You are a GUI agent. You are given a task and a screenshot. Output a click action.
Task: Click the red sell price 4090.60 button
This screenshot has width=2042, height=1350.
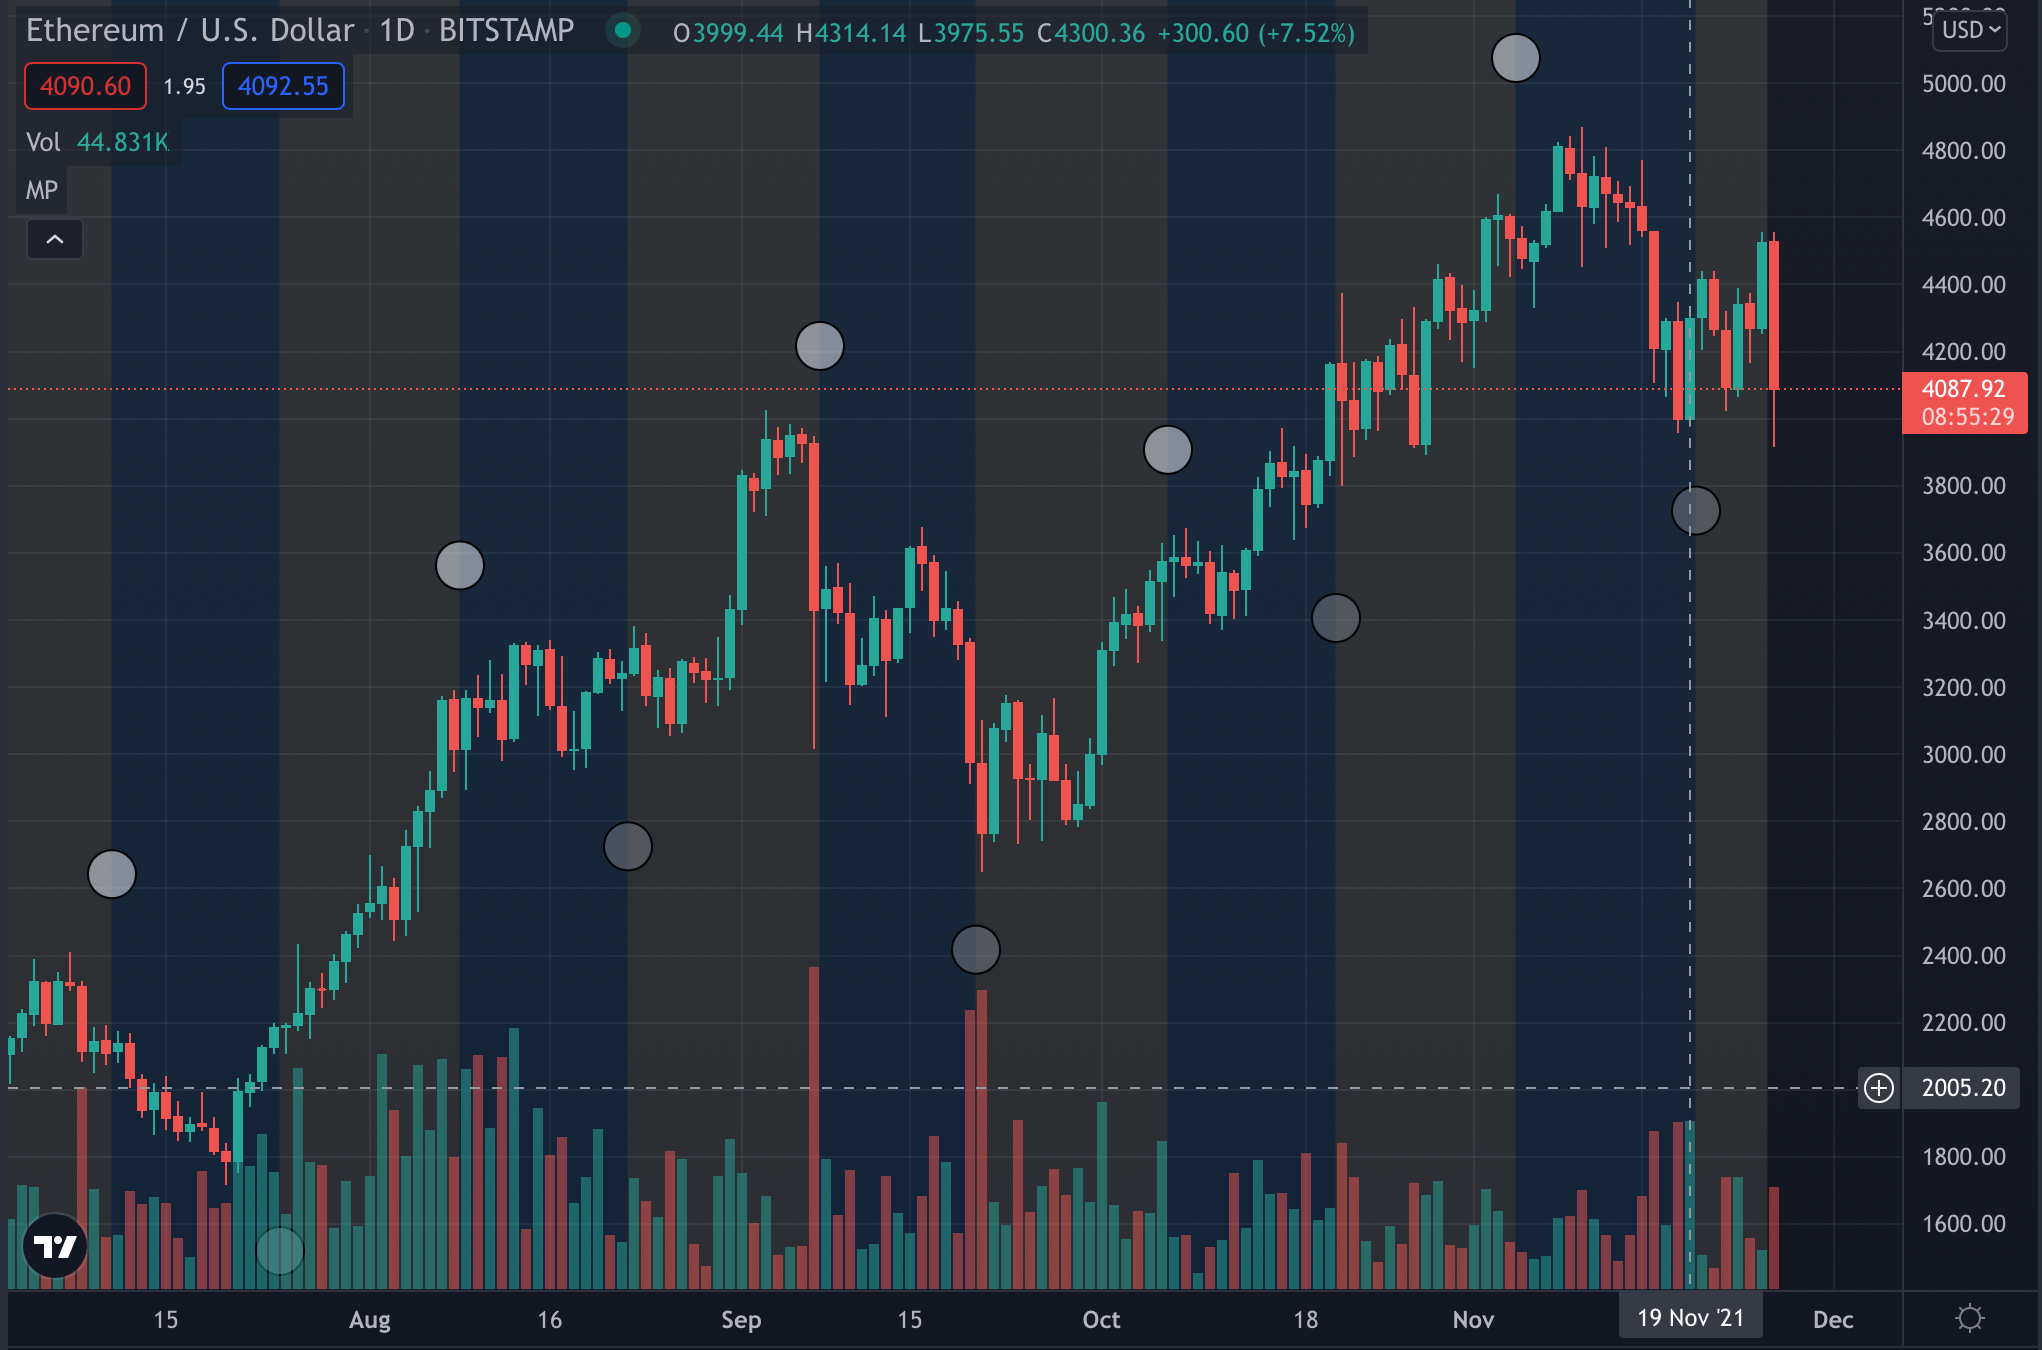pos(86,86)
